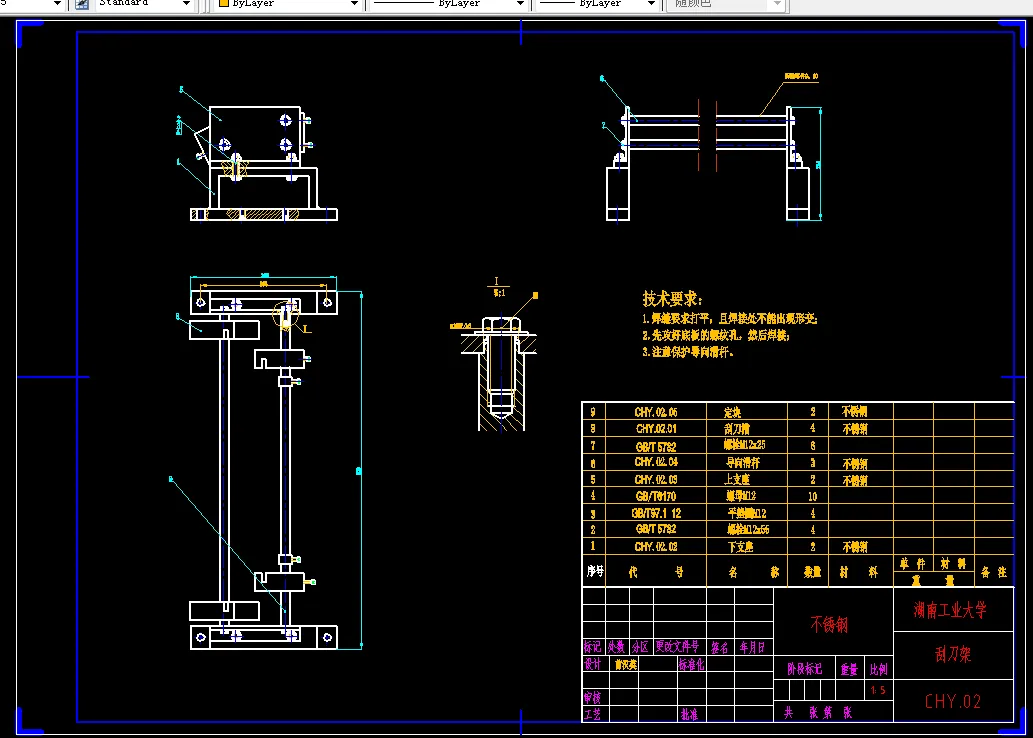Select drawing number CHY.02 in title block
1033x738 pixels.
[953, 702]
